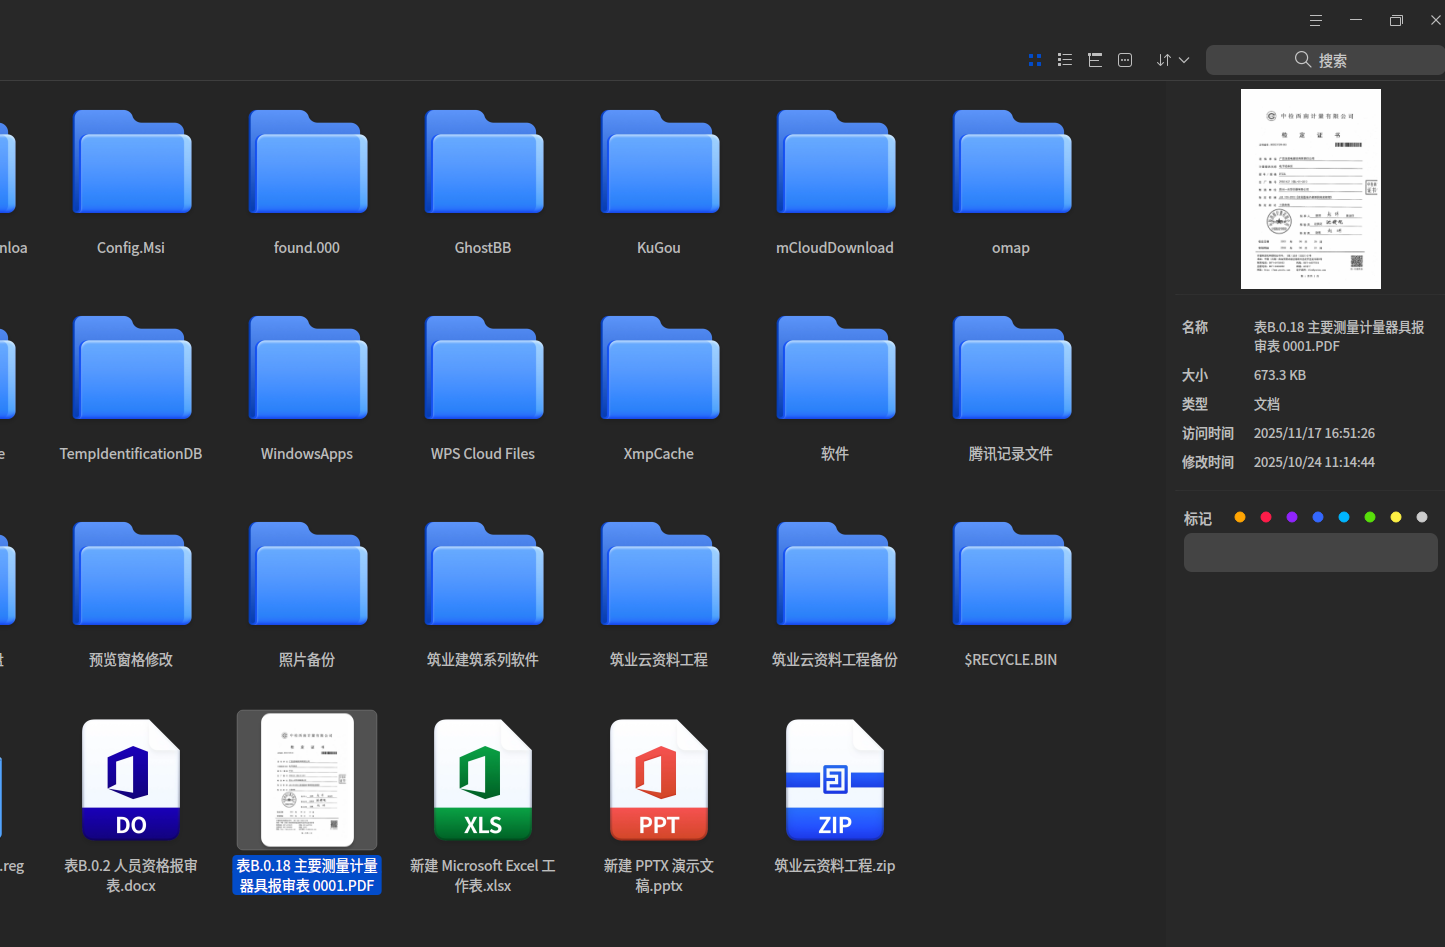
Task: Select the omap folder
Action: tap(1011, 162)
